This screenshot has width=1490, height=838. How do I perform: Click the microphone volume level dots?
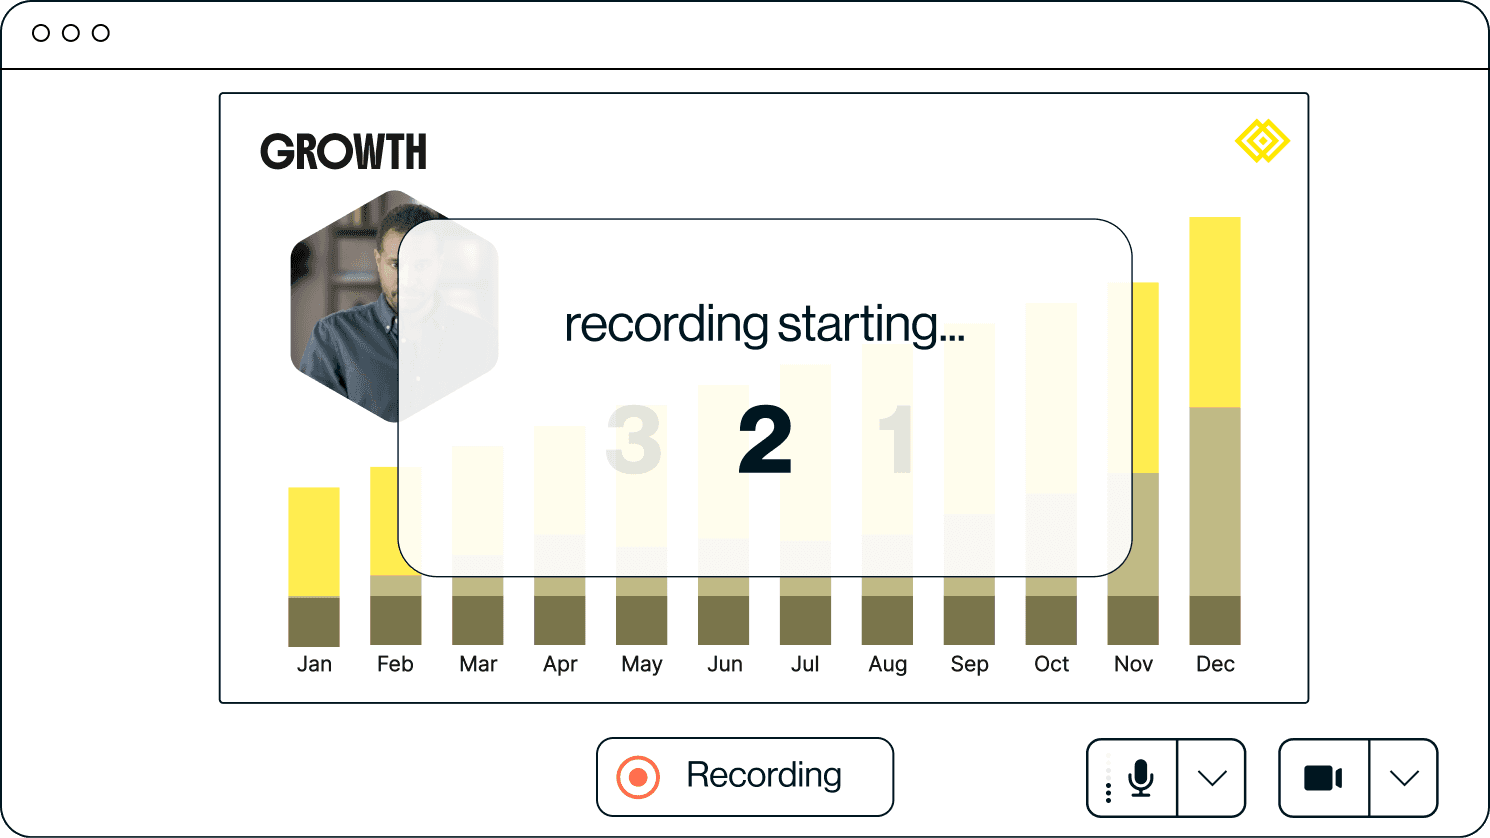click(x=1108, y=779)
